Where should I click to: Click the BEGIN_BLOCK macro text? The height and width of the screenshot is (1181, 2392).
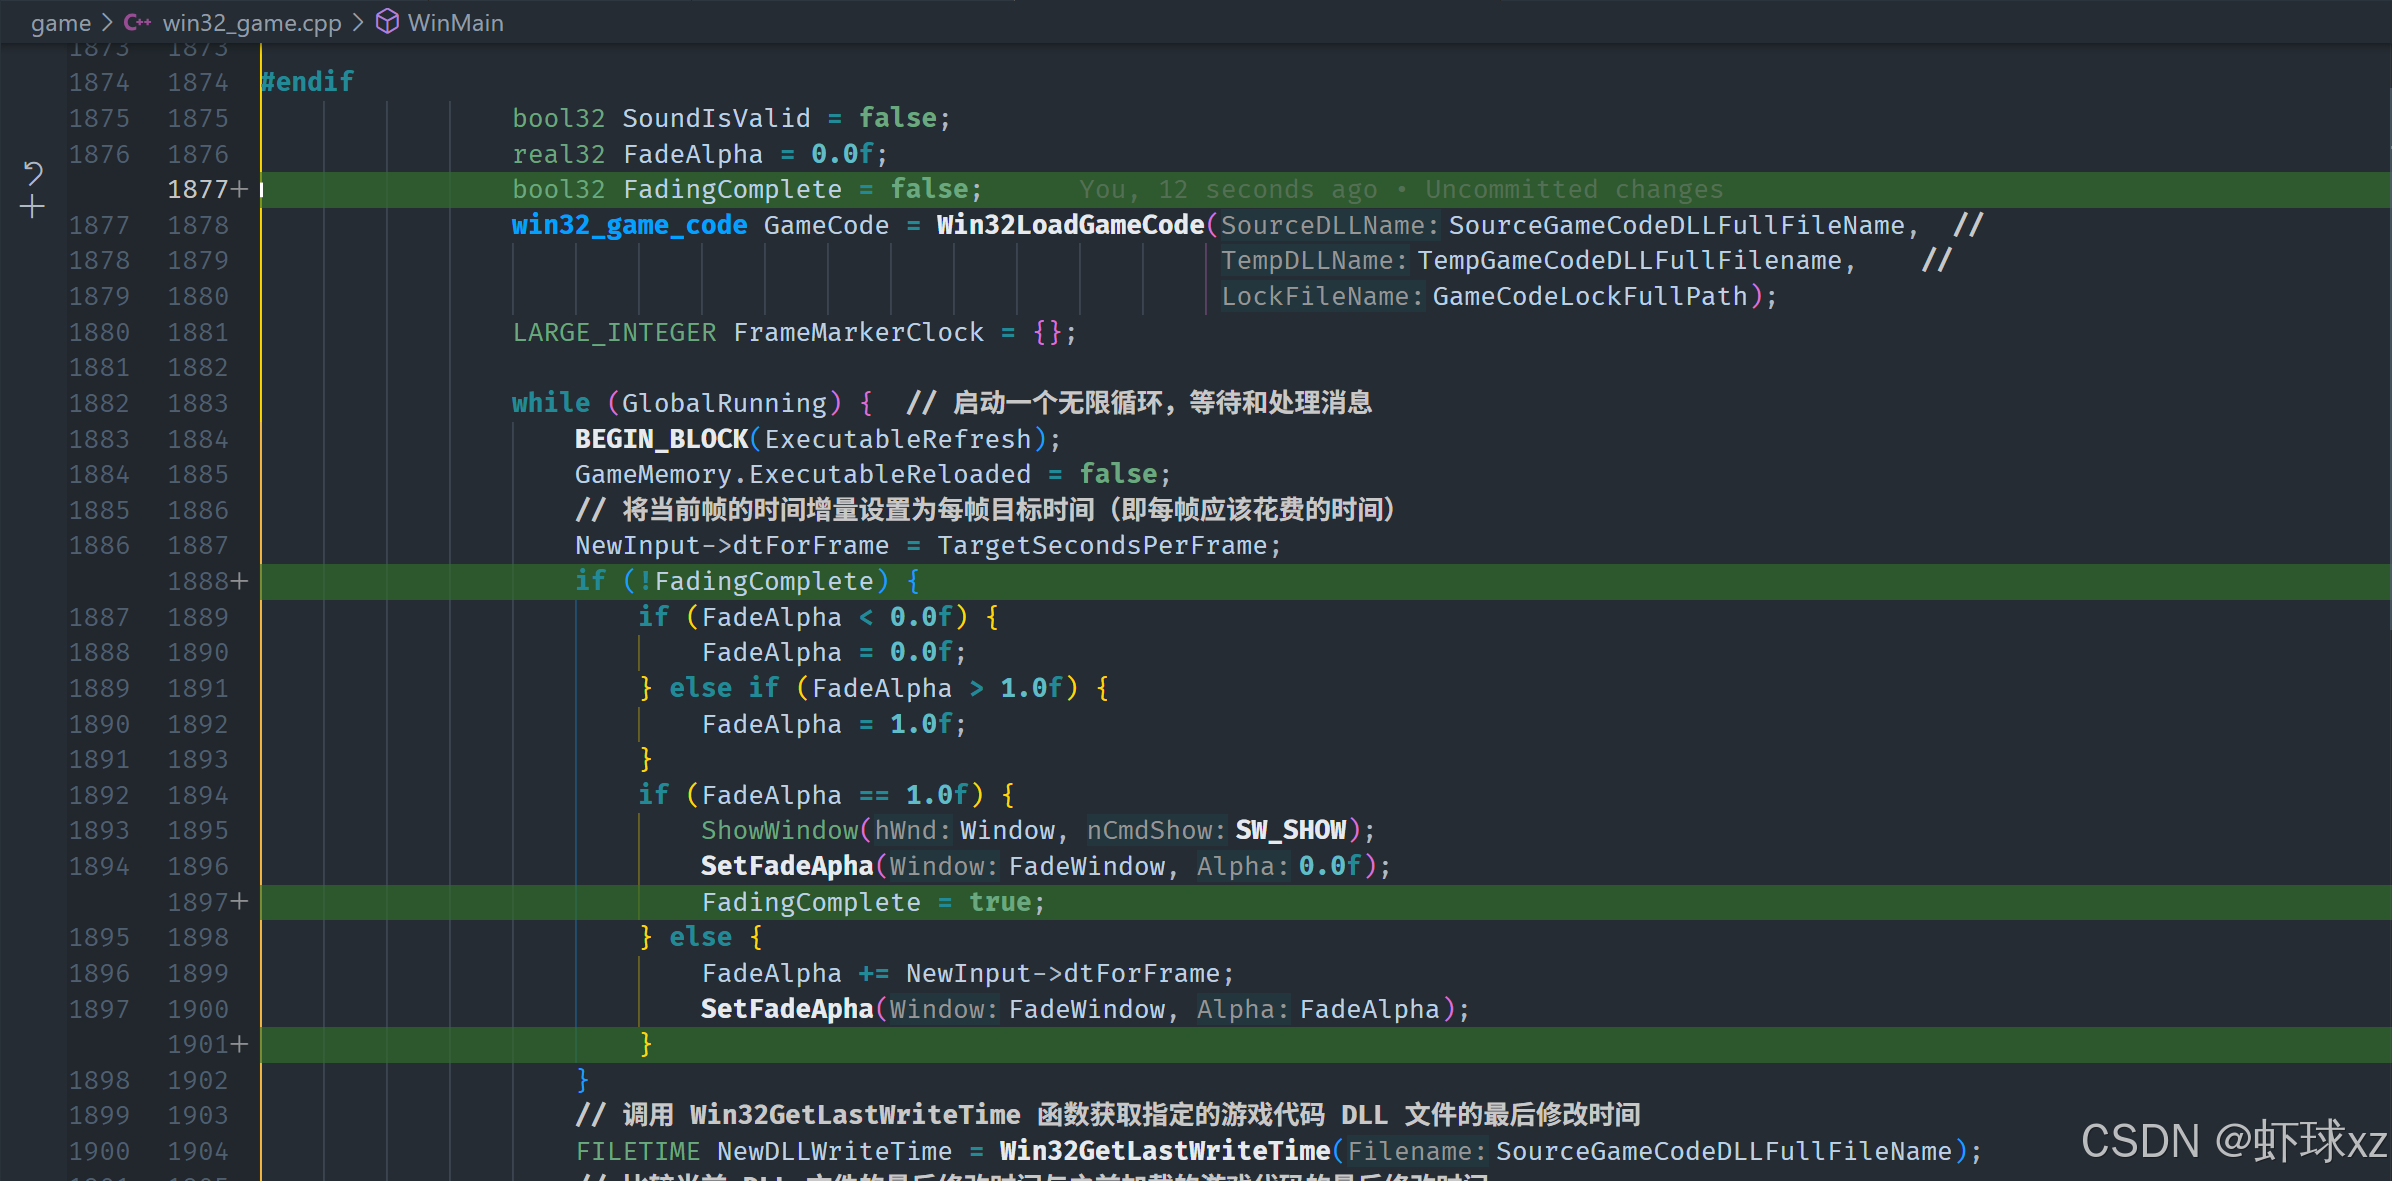tap(660, 439)
